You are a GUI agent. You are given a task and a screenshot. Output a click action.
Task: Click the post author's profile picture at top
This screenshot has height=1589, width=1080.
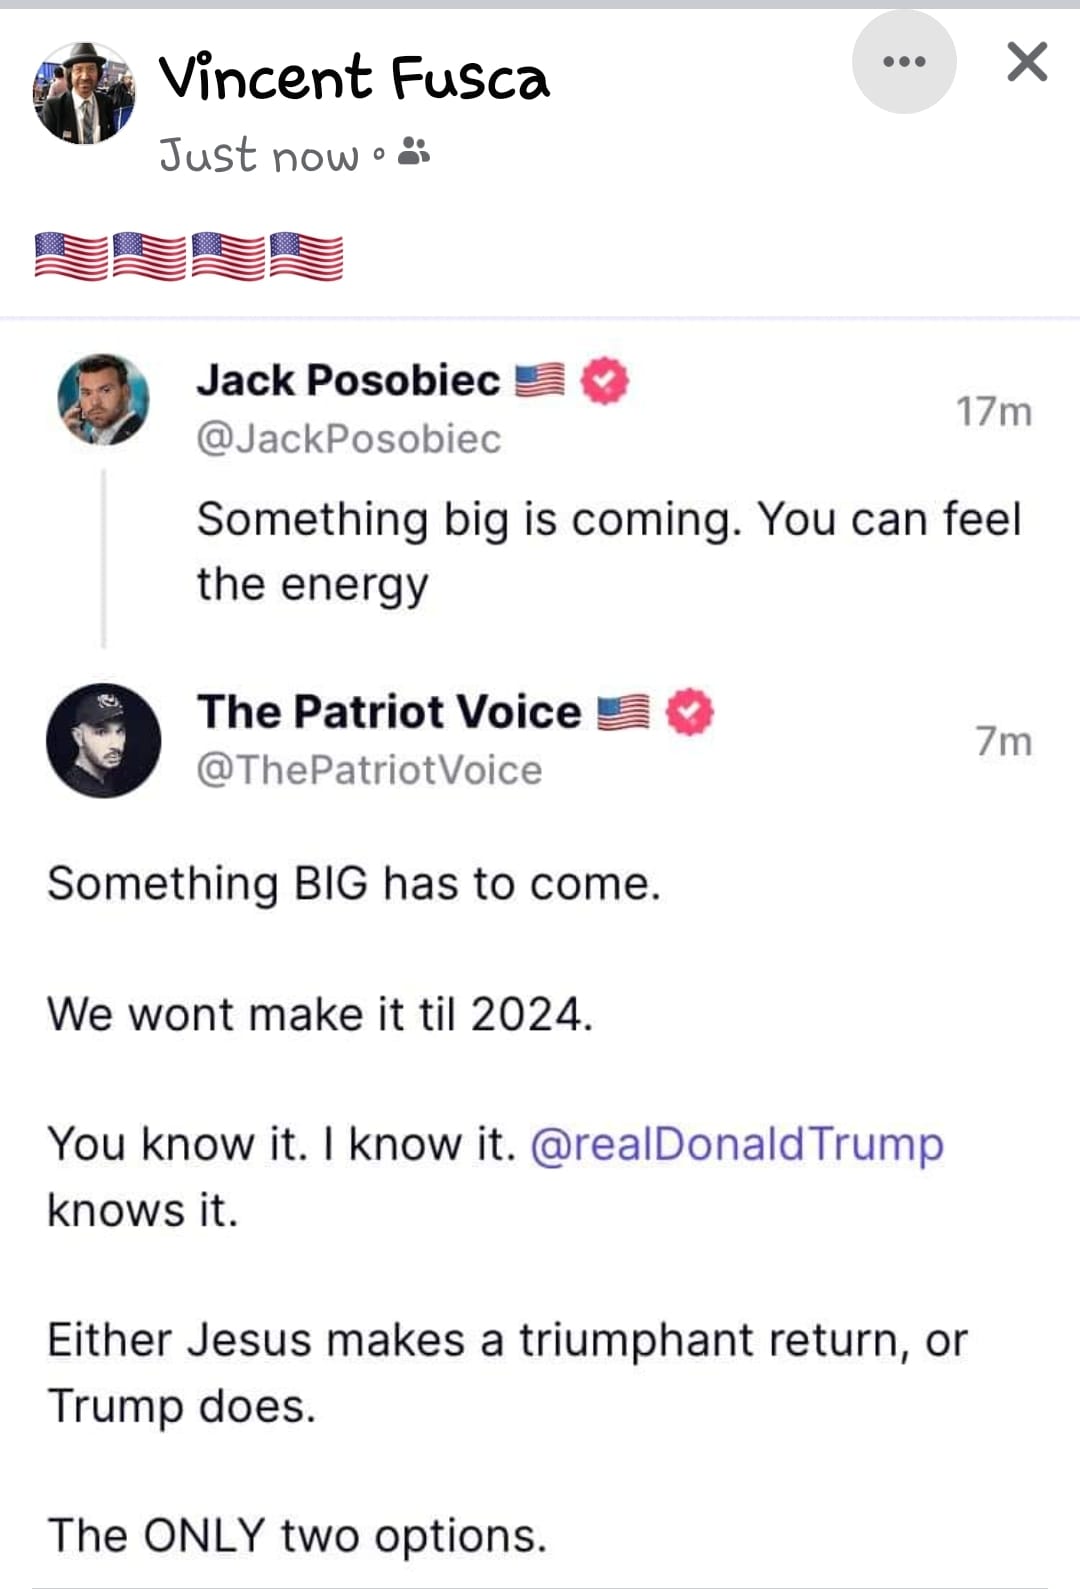coord(84,94)
